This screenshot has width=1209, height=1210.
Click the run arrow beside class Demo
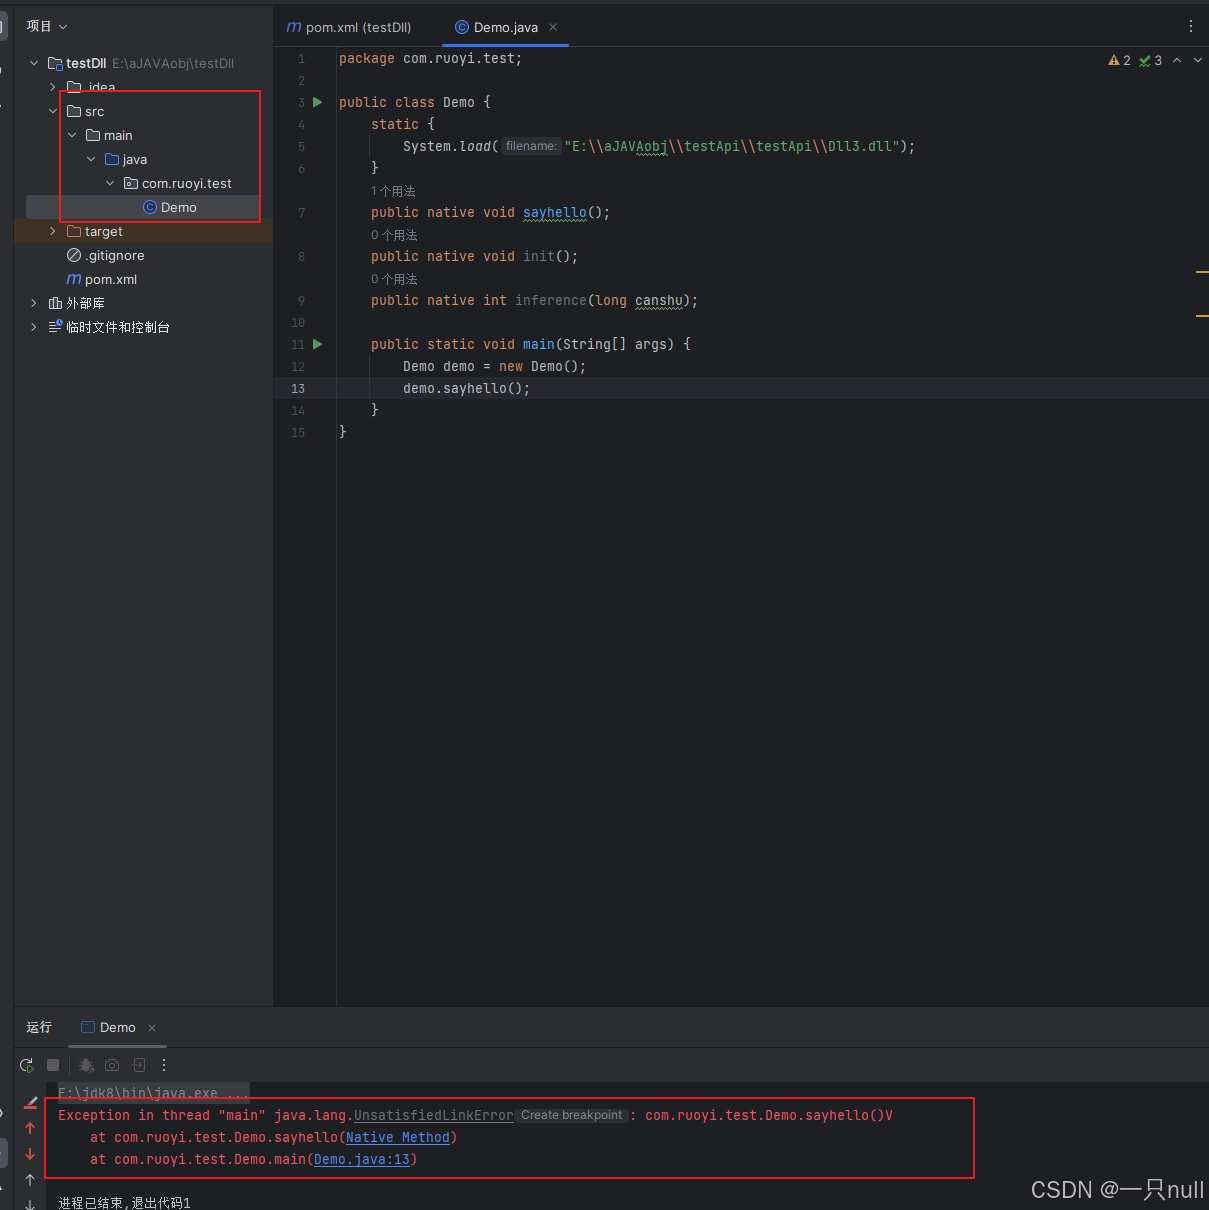point(317,101)
